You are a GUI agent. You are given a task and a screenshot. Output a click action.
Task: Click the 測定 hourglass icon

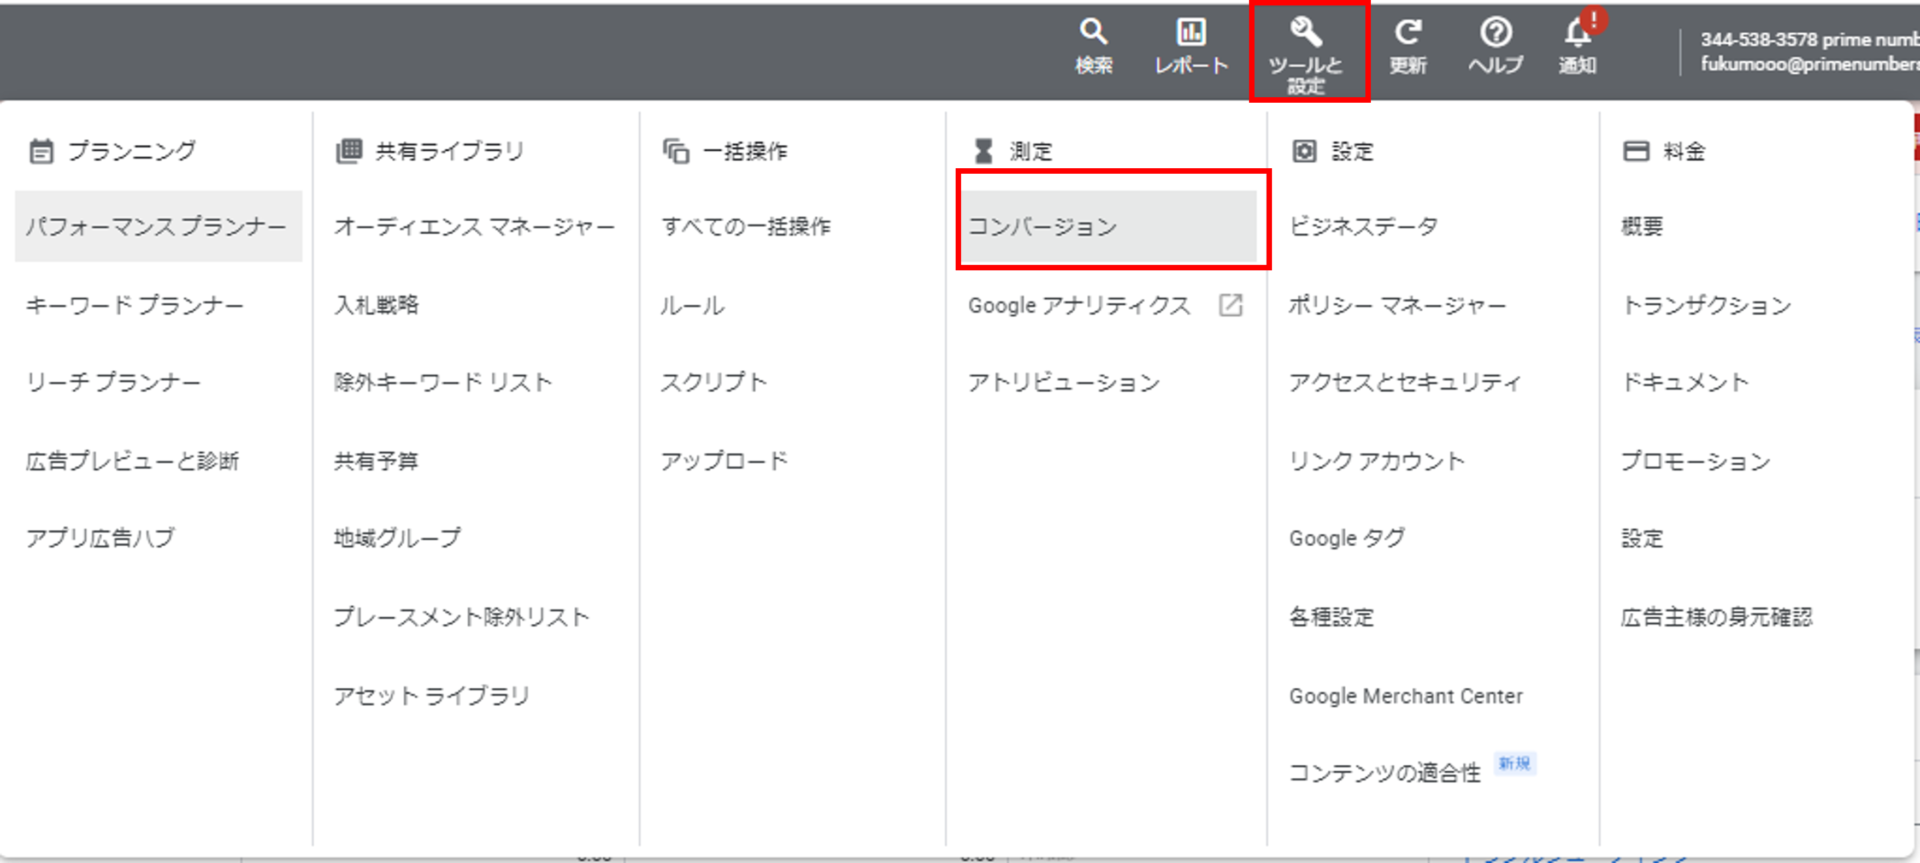[983, 151]
